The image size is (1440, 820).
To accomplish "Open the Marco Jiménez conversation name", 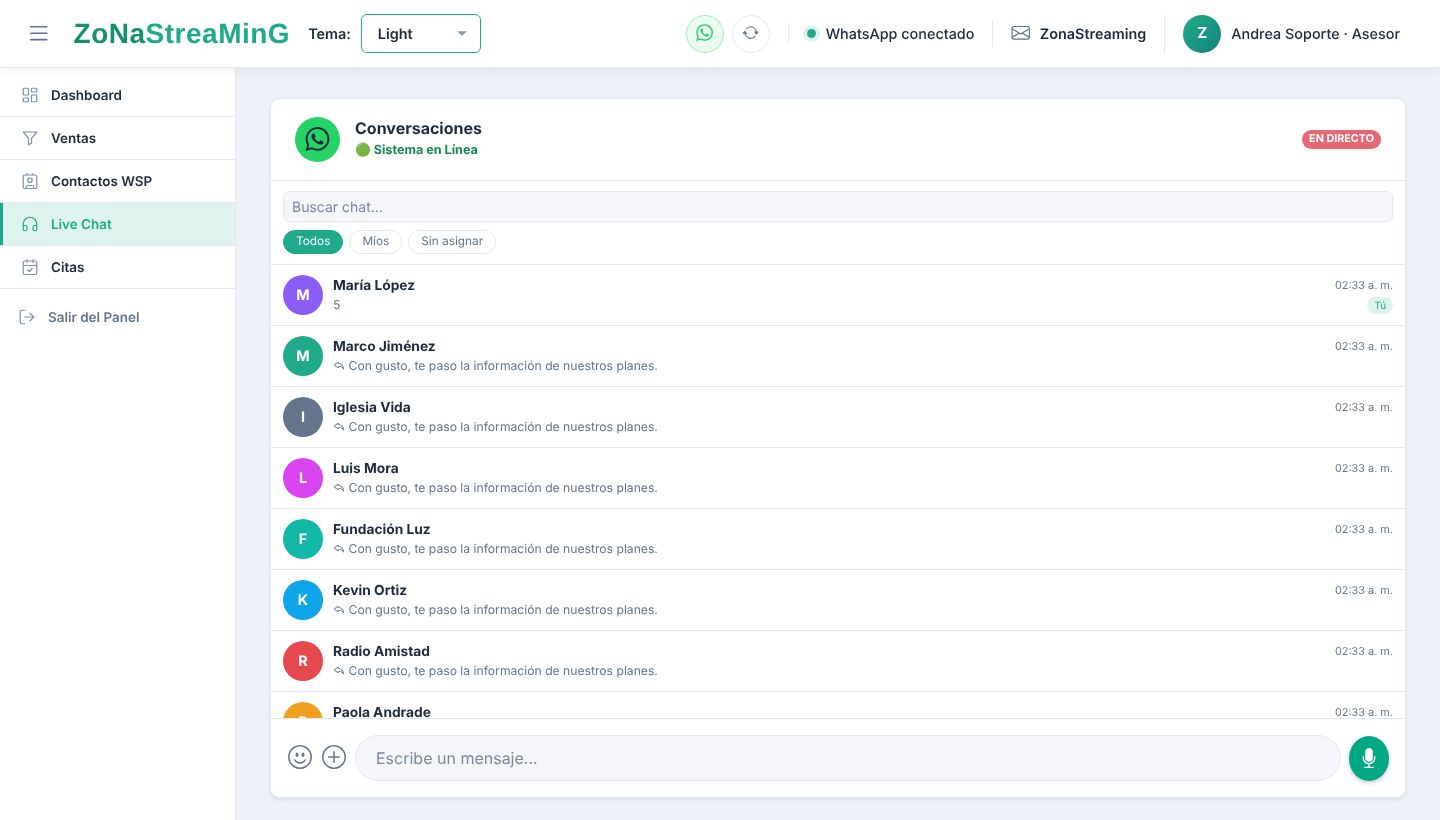I will click(384, 346).
